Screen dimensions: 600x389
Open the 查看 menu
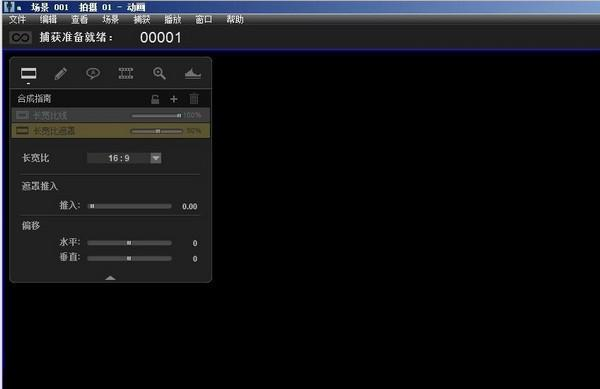click(x=79, y=20)
